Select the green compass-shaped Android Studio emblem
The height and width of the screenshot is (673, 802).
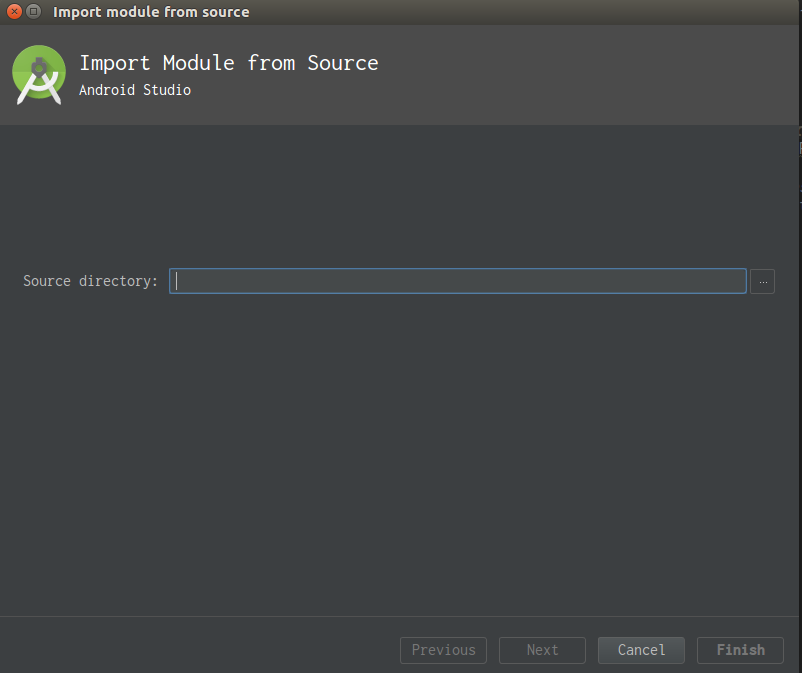[x=39, y=75]
